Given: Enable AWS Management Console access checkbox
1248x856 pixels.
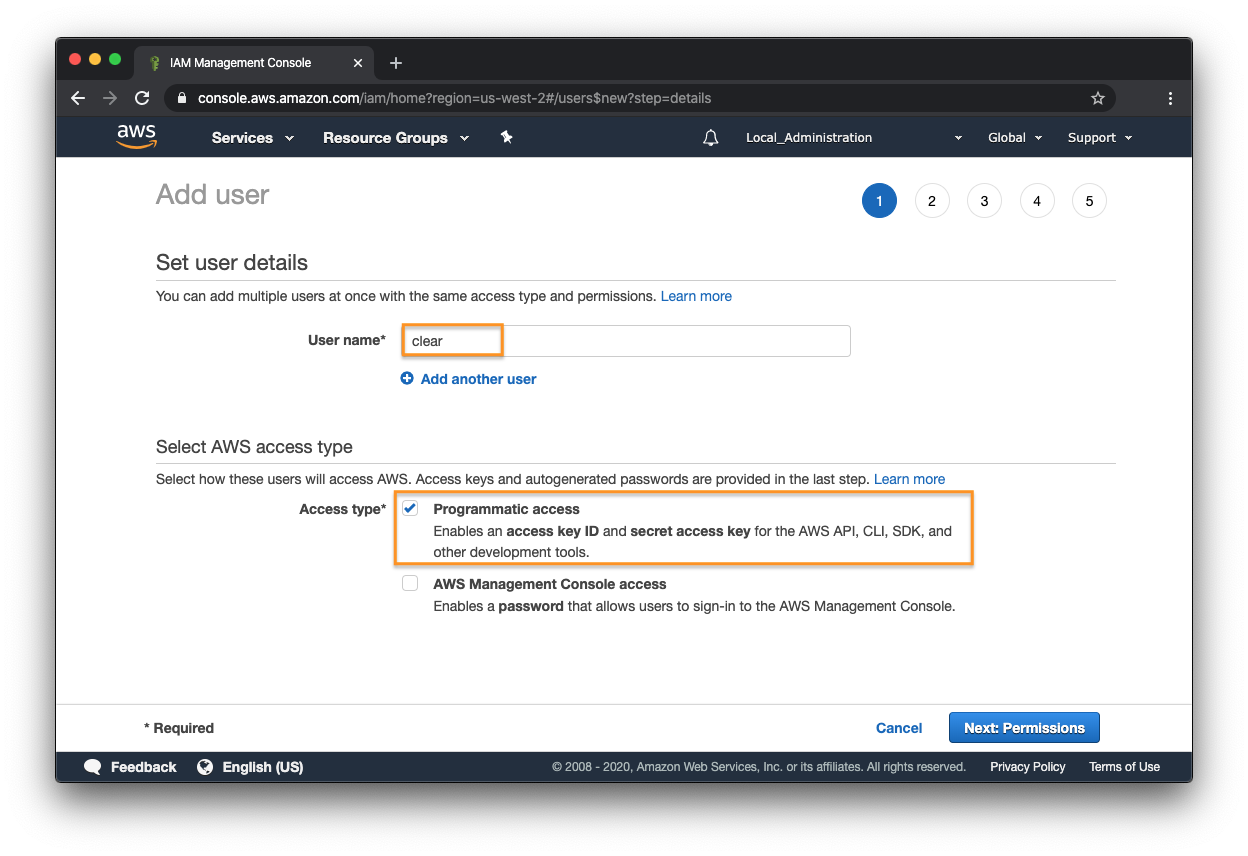Looking at the screenshot, I should [x=410, y=584].
